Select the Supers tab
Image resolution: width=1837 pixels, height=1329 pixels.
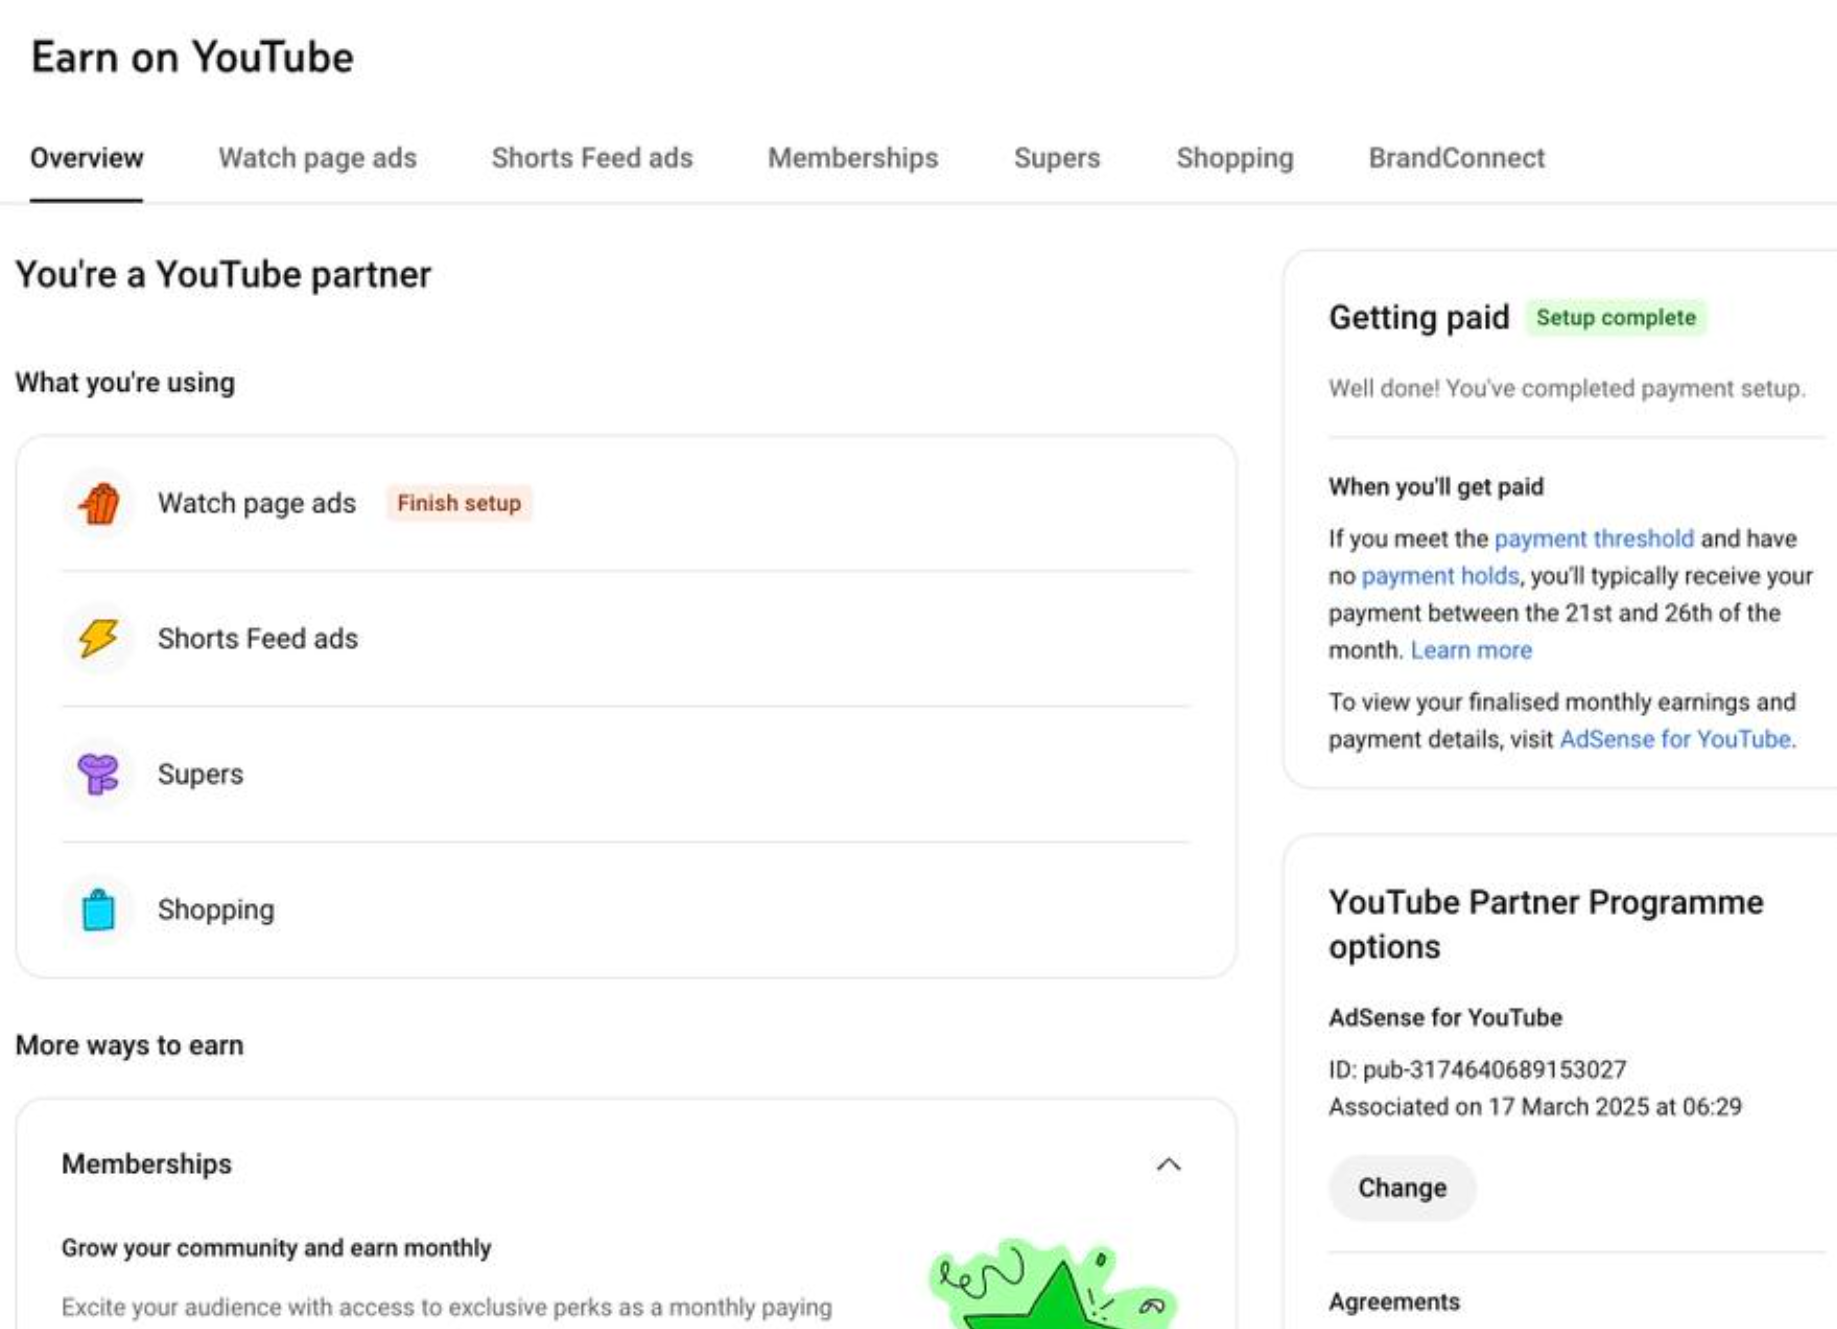tap(1056, 158)
